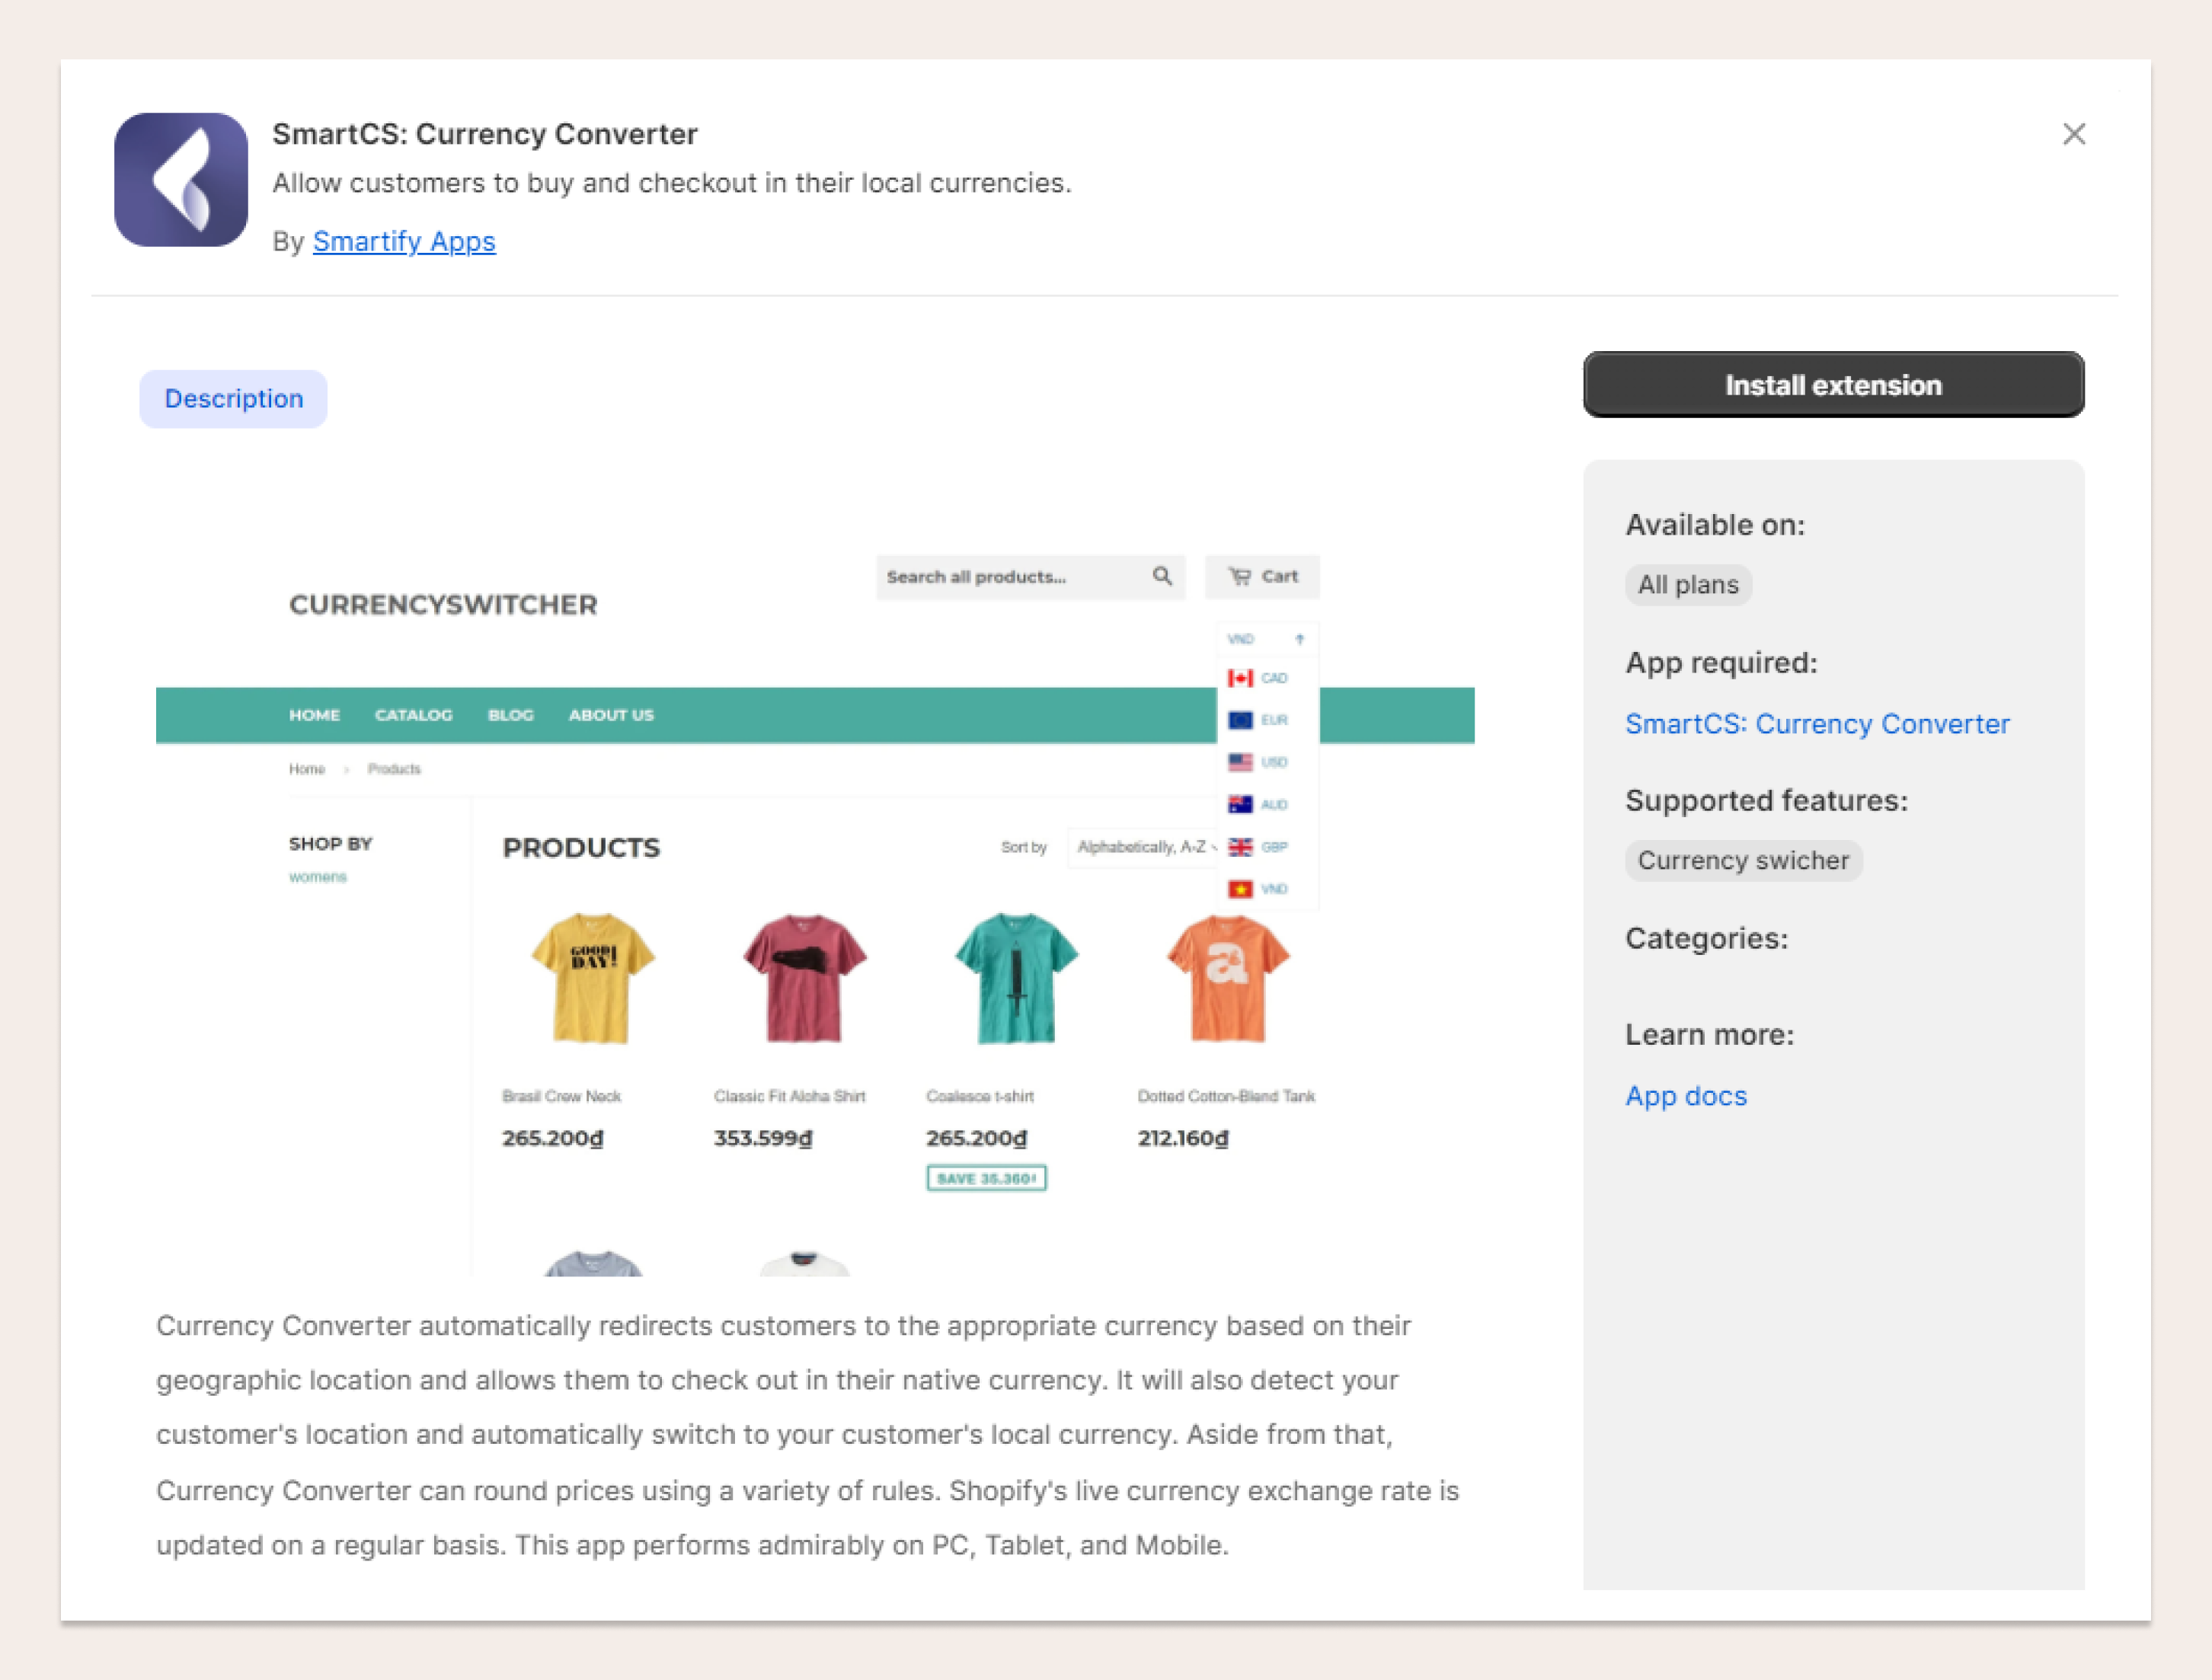Image resolution: width=2212 pixels, height=1680 pixels.
Task: Click the SAVE badge under Coalesce t-shirt
Action: pos(986,1178)
